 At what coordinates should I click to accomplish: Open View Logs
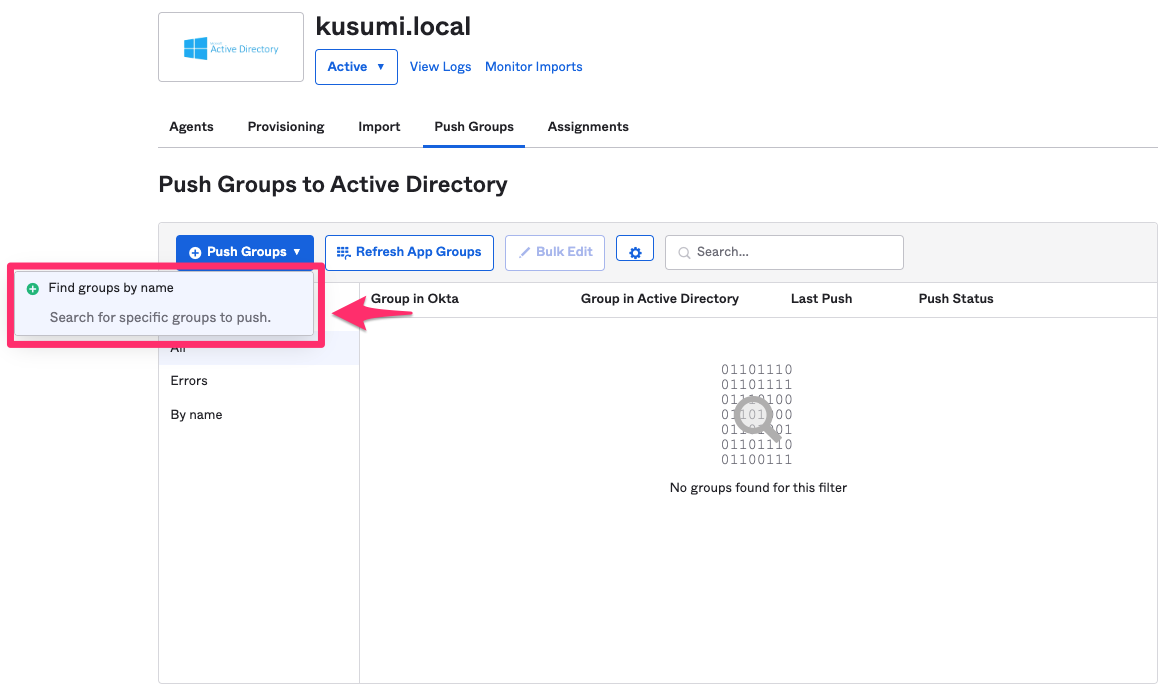point(440,66)
